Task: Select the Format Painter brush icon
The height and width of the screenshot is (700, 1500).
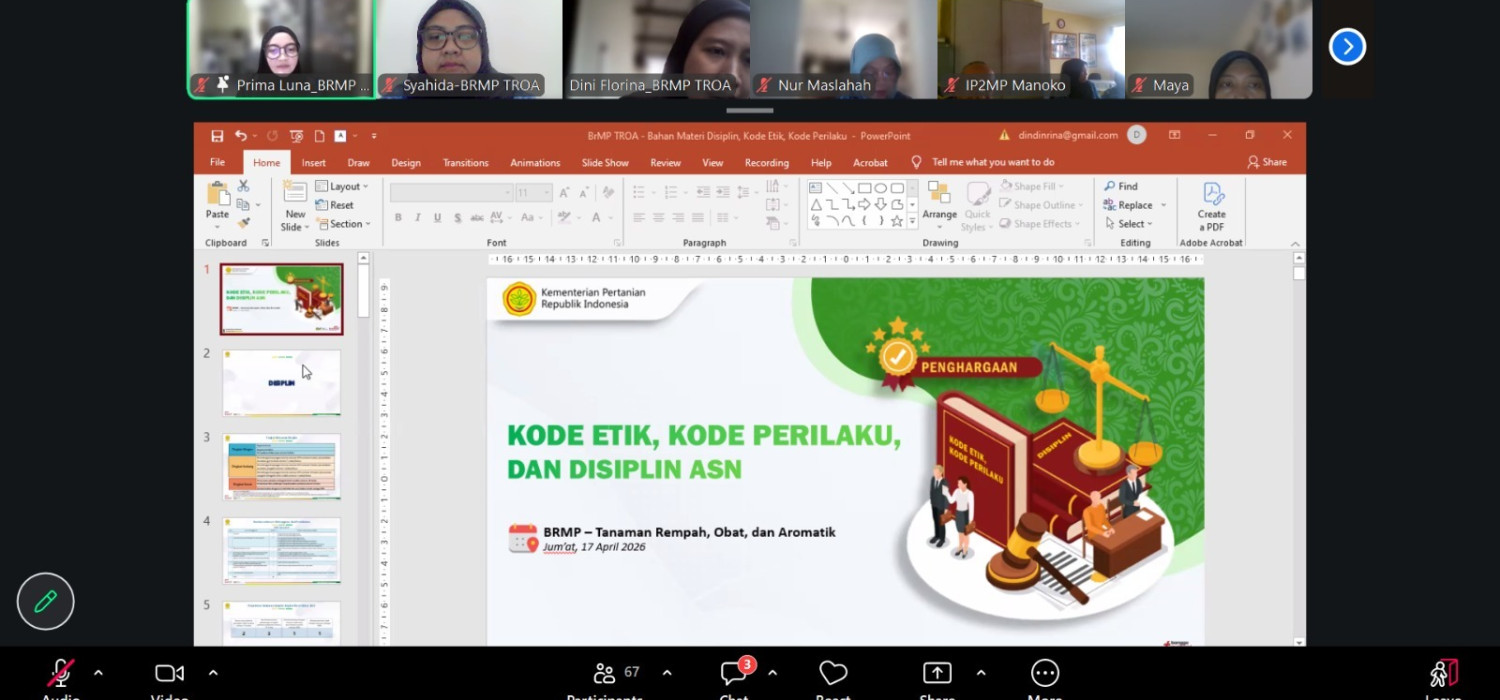Action: coord(243,223)
